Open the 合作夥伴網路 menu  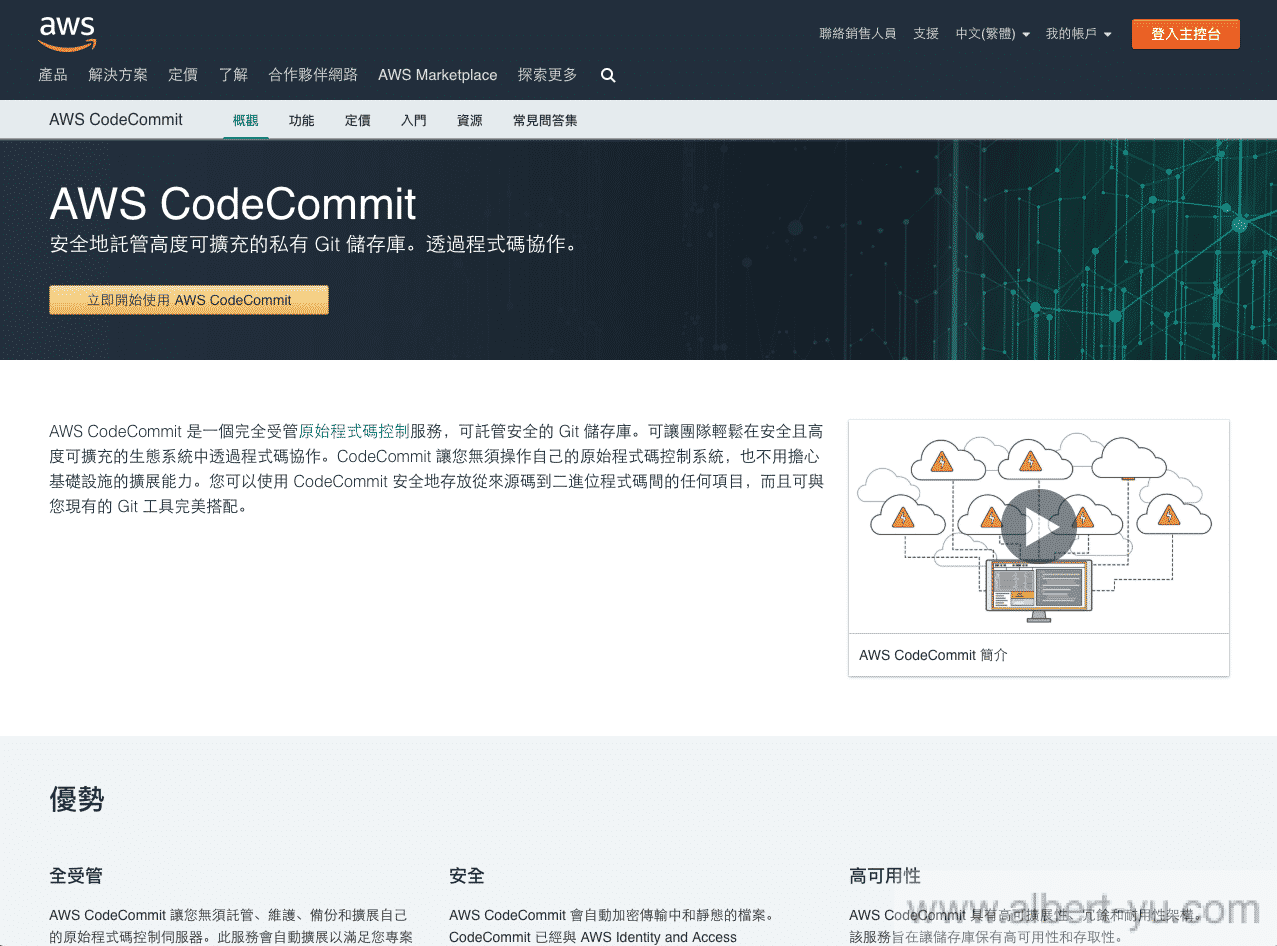(x=313, y=75)
